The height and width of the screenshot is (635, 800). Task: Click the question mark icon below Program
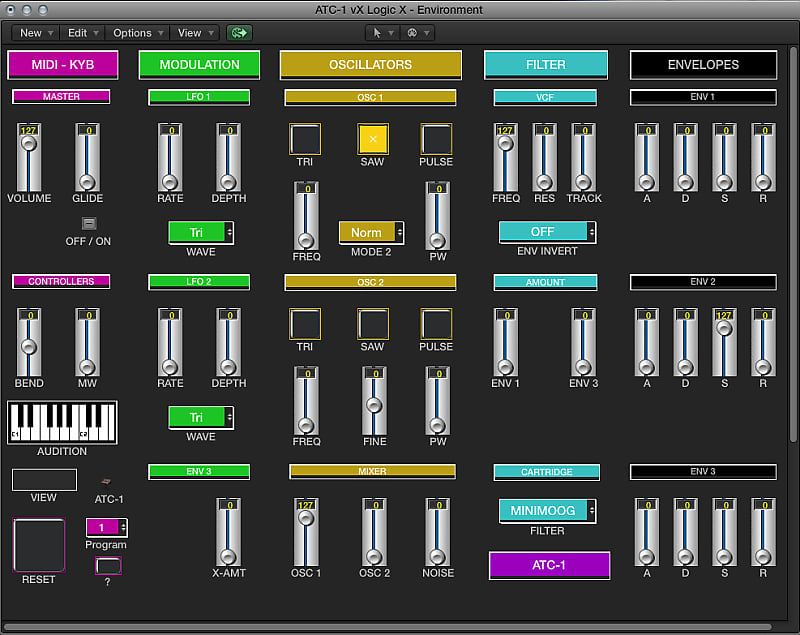coord(106,566)
